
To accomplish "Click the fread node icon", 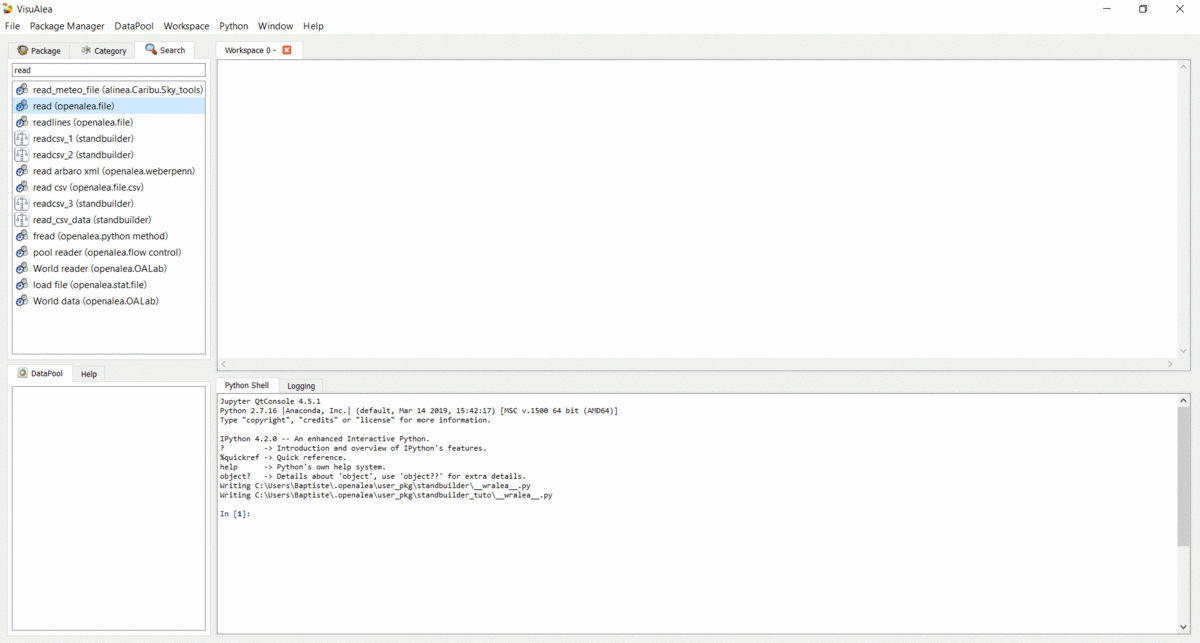I will pyautogui.click(x=21, y=236).
